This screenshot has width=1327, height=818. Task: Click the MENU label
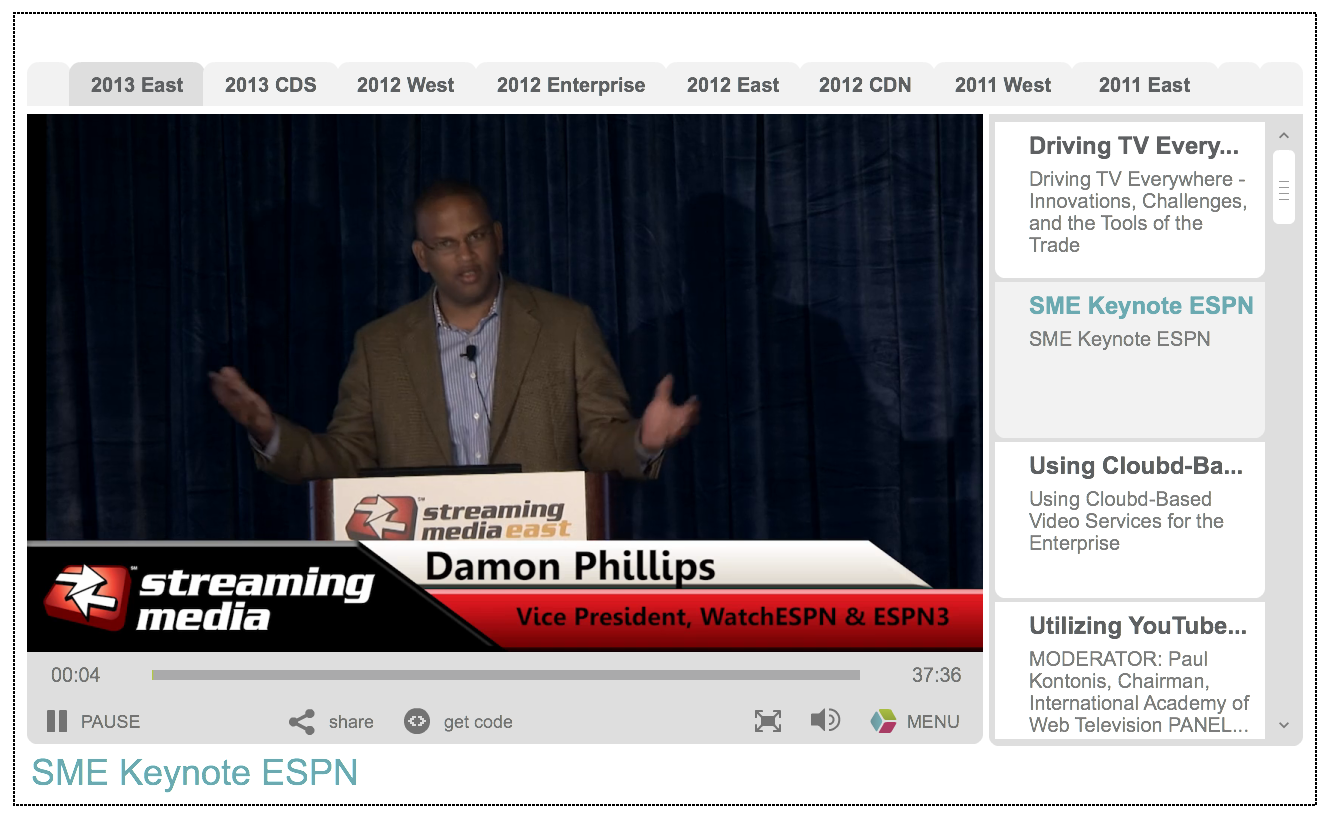point(933,722)
